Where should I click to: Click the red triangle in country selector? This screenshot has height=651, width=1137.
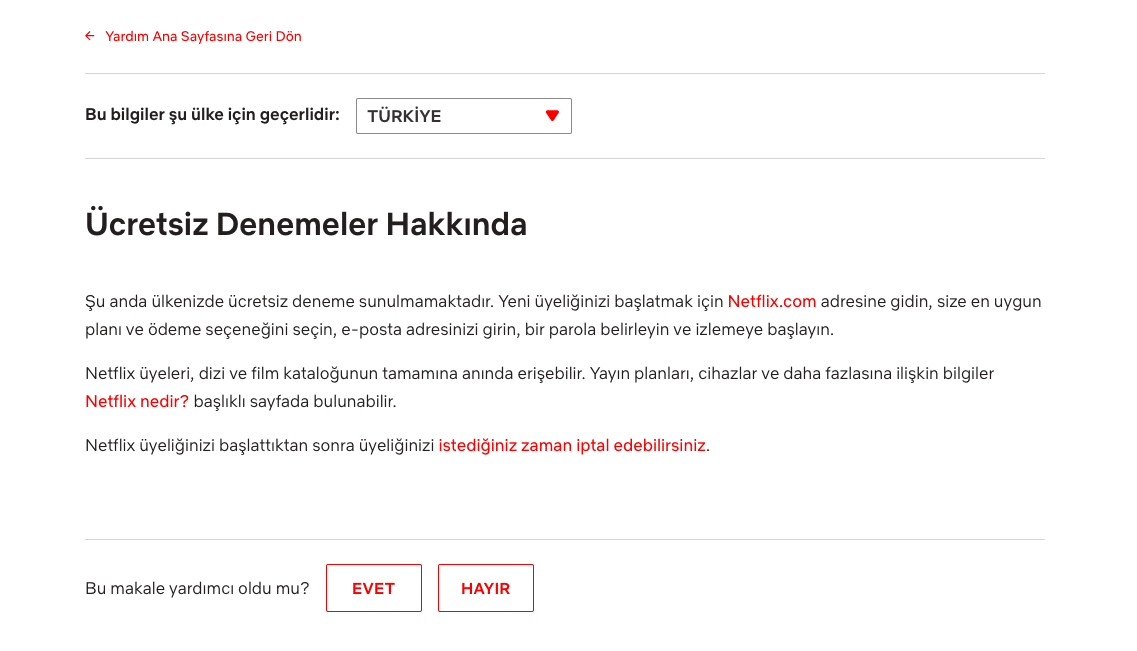[x=552, y=116]
